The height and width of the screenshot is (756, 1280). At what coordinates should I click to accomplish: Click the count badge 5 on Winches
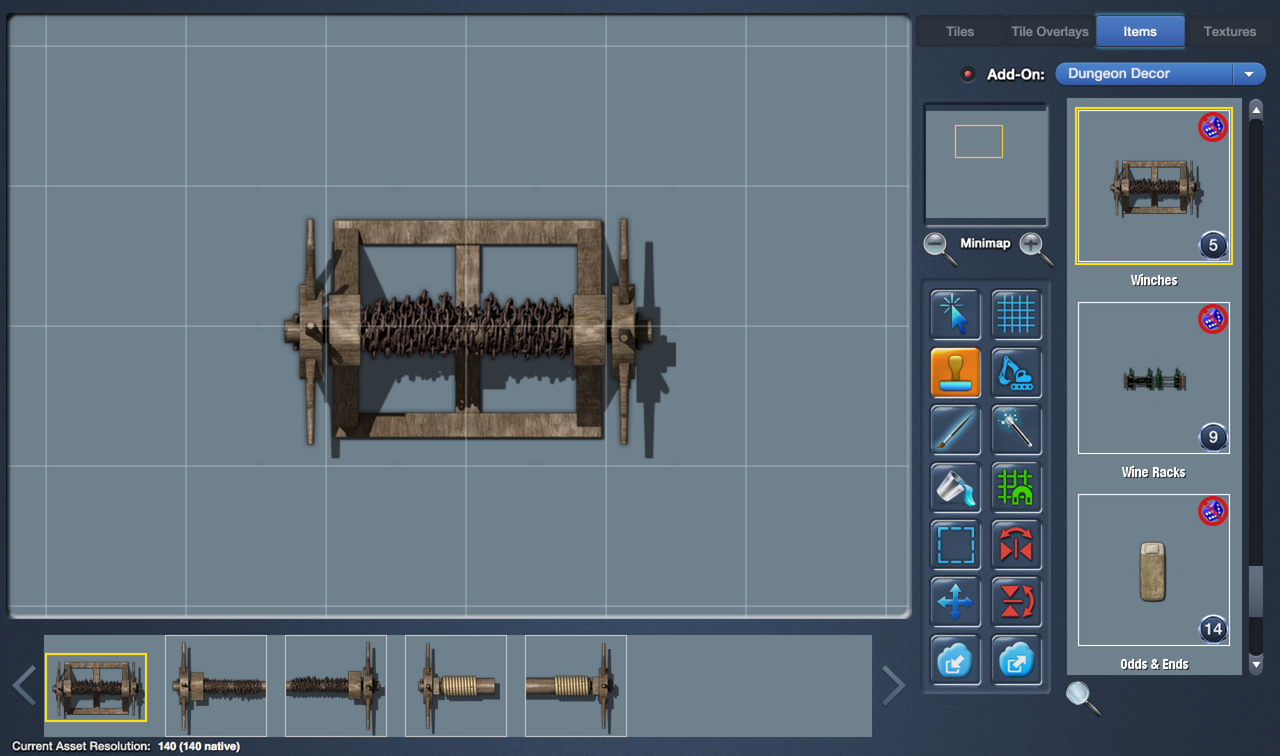(x=1213, y=245)
